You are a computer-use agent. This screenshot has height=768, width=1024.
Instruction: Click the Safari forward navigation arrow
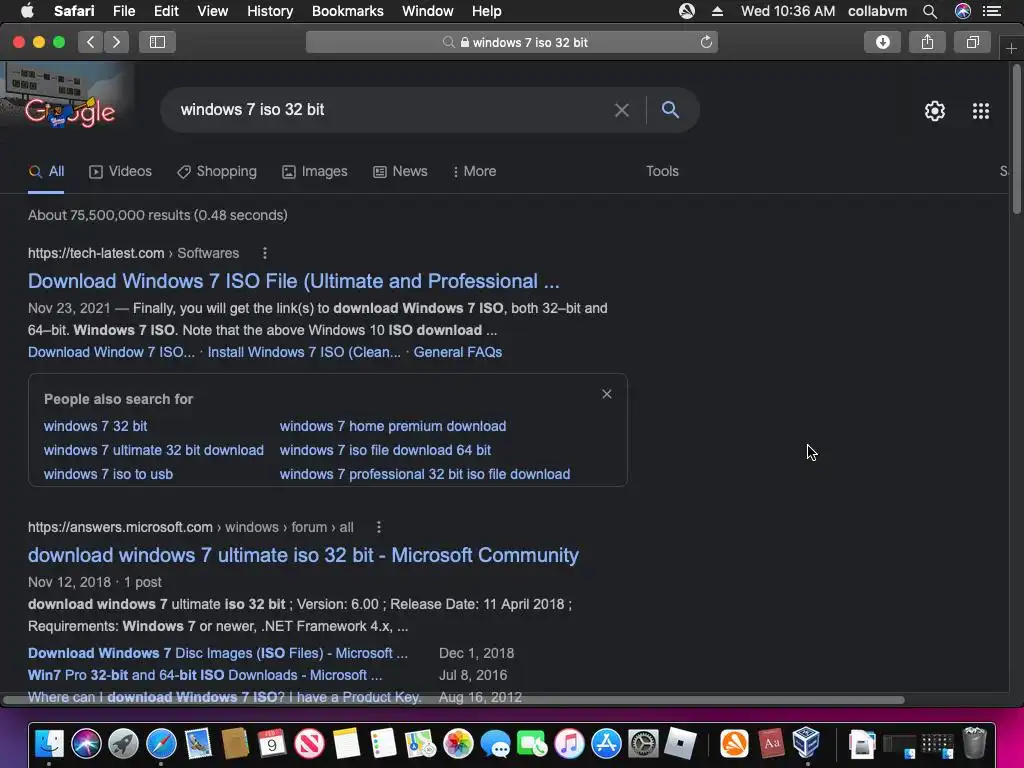(116, 42)
